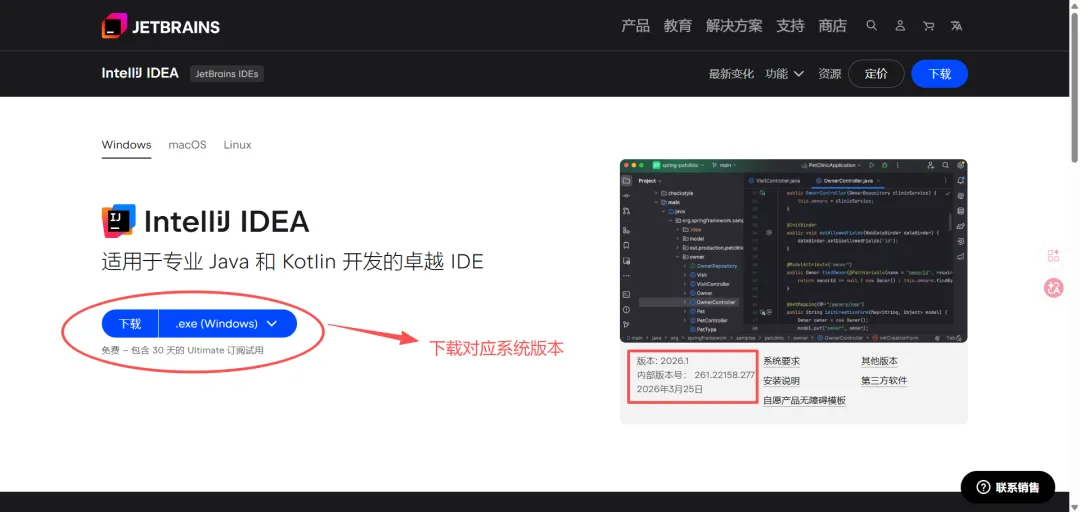Click the 联系销售 chat button
Viewport: 1080px width, 512px height.
[x=1008, y=488]
